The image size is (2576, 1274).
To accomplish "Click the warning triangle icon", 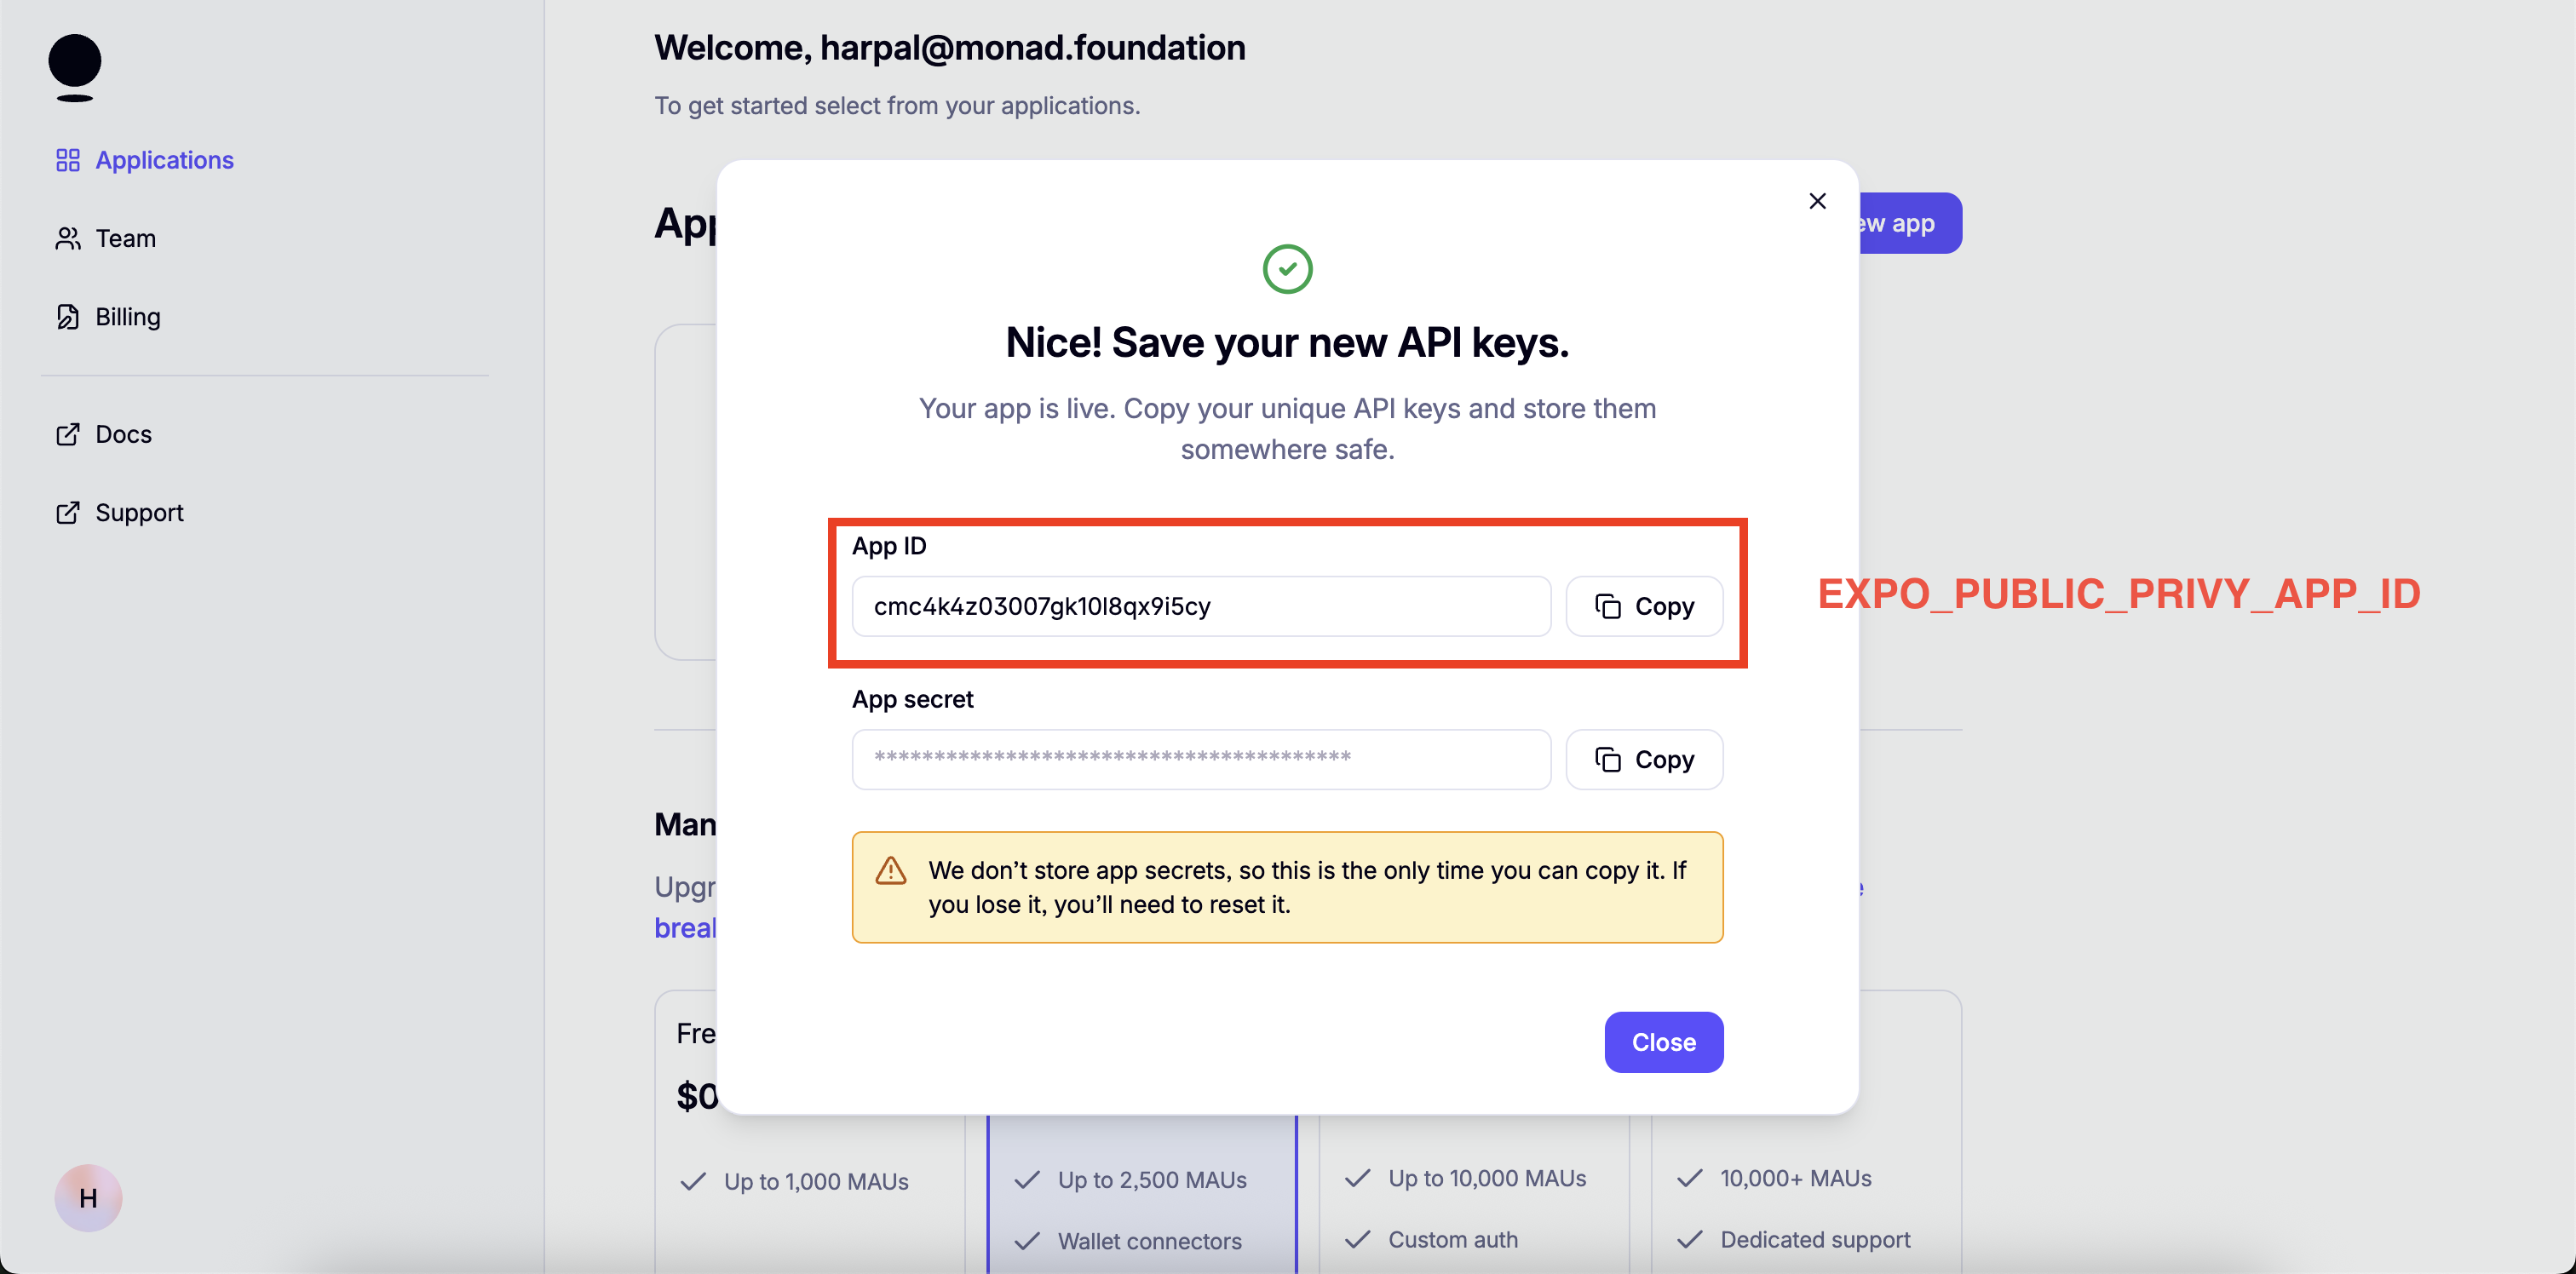I will point(890,870).
